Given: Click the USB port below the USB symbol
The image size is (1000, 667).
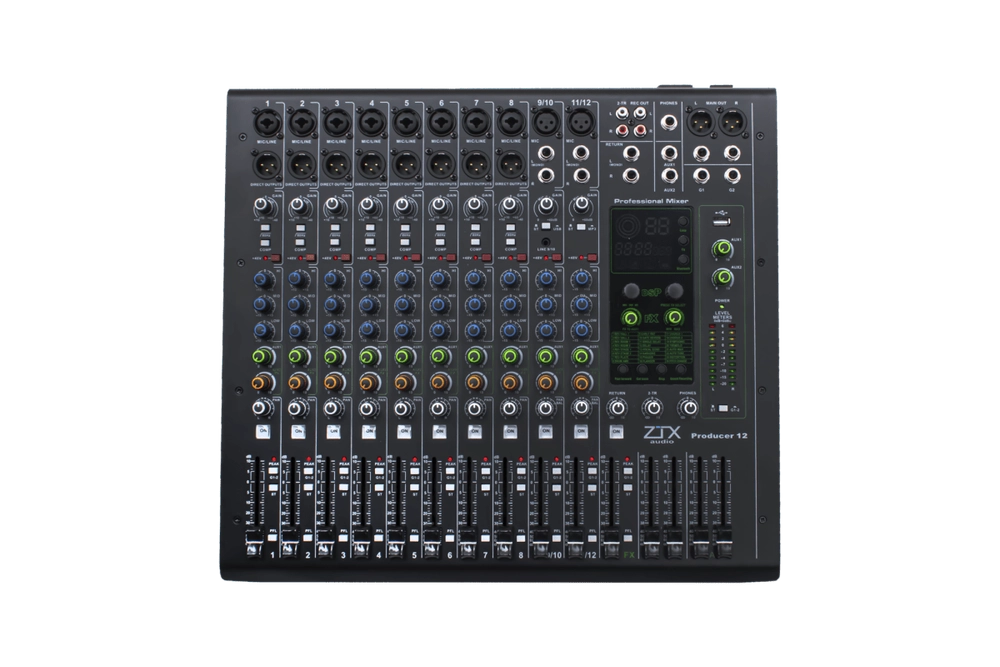Looking at the screenshot, I should pyautogui.click(x=721, y=222).
